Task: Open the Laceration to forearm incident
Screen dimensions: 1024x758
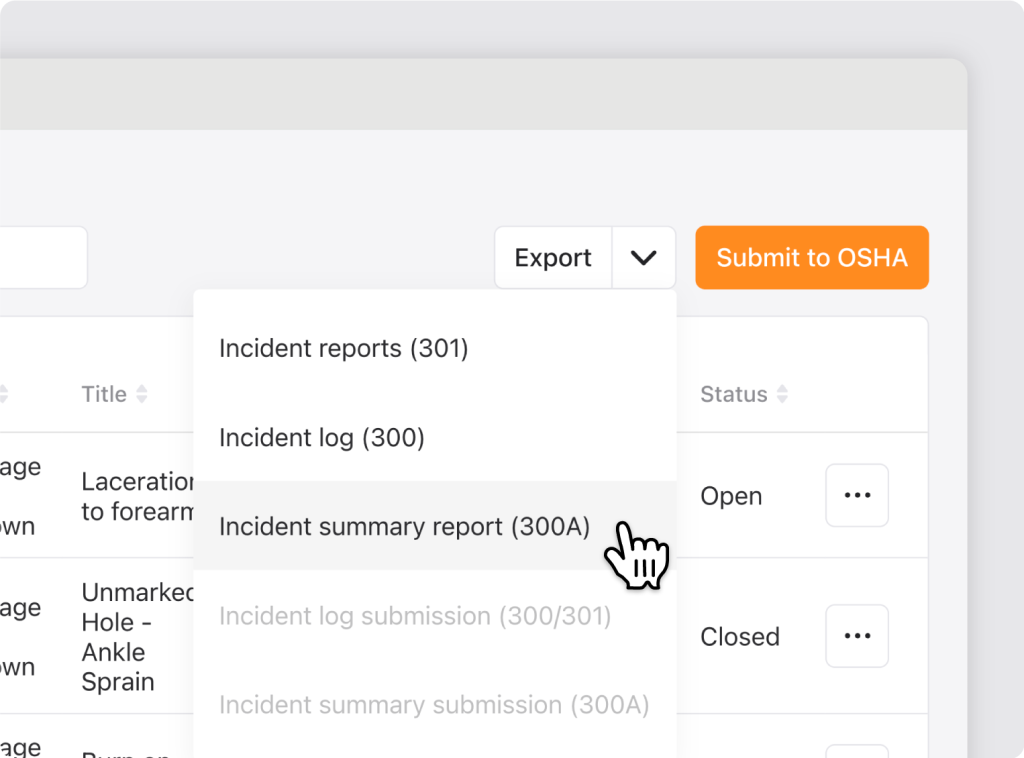Action: click(x=137, y=496)
